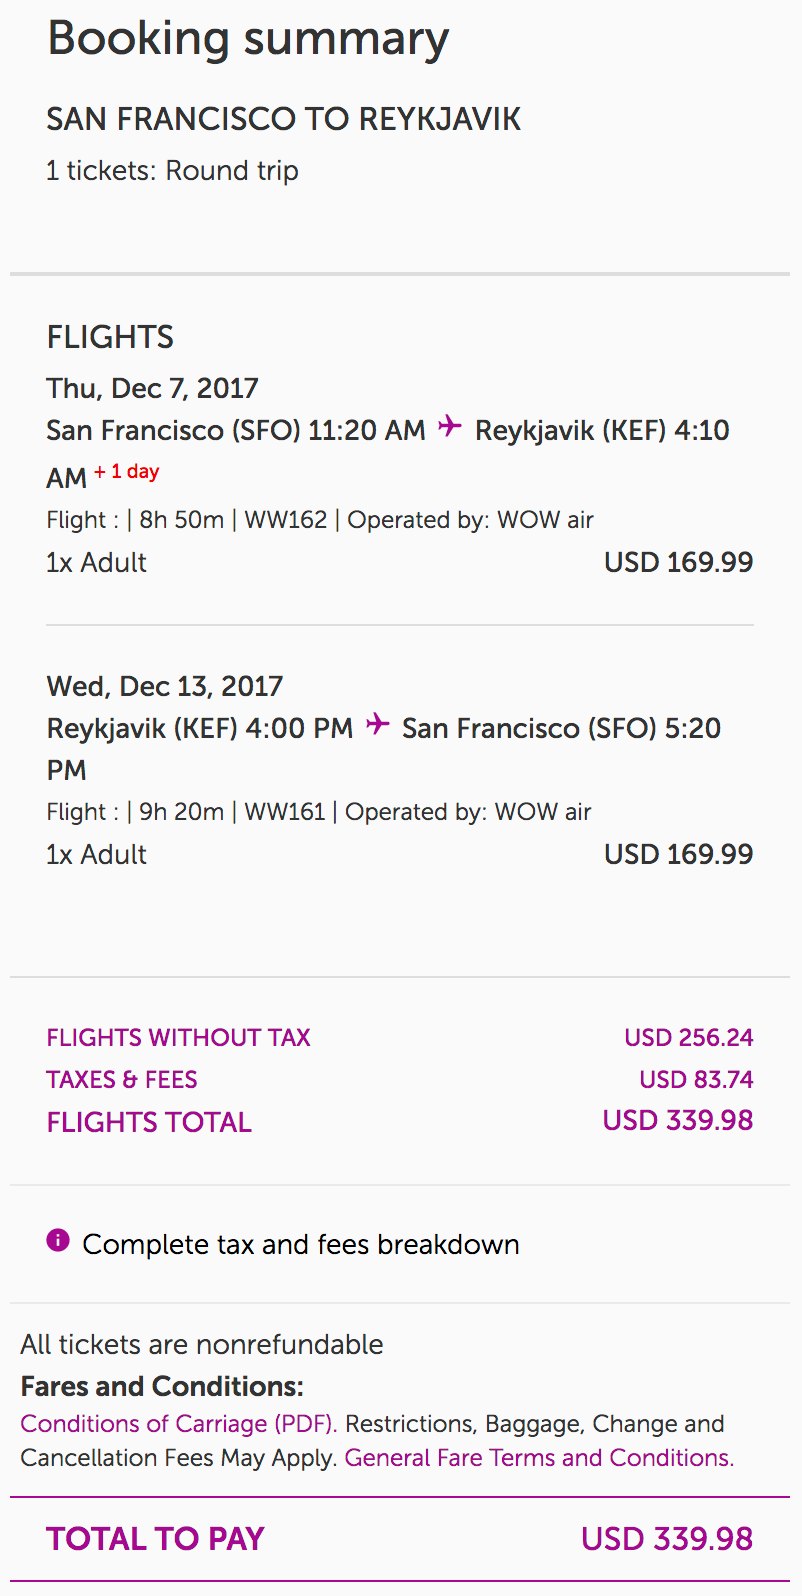This screenshot has width=802, height=1596.
Task: Click the San Francisco to Reykjavik route title
Action: point(283,119)
